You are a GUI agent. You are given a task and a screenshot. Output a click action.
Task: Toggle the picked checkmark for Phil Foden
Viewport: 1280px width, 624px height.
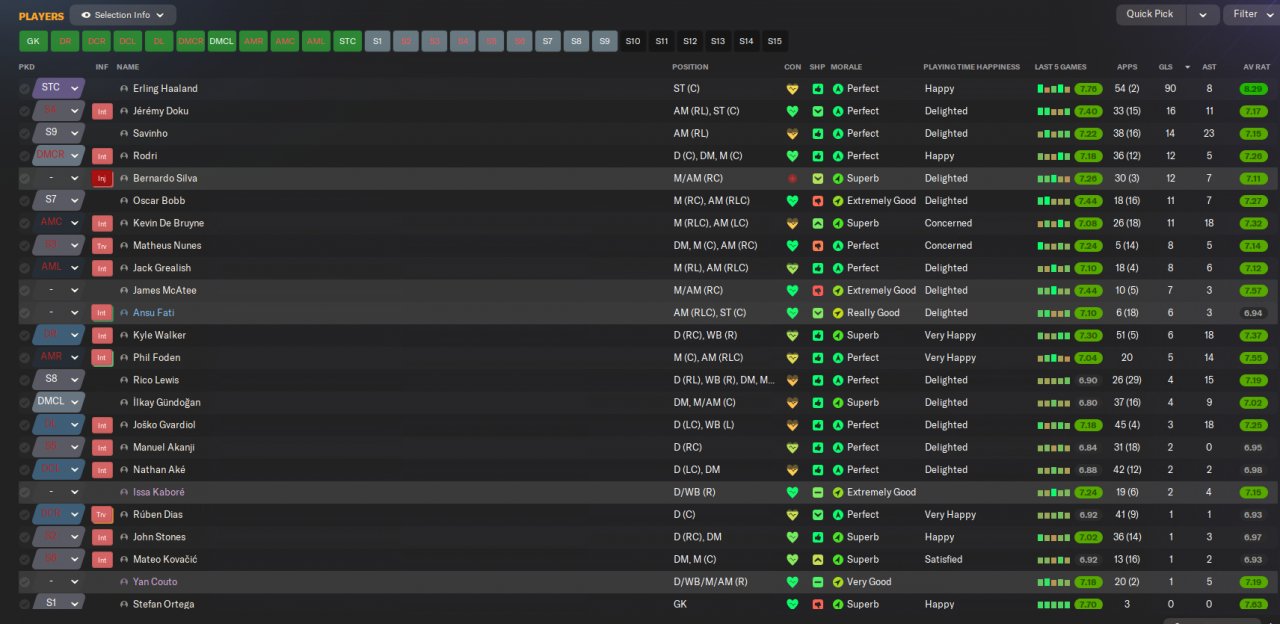[x=24, y=358]
